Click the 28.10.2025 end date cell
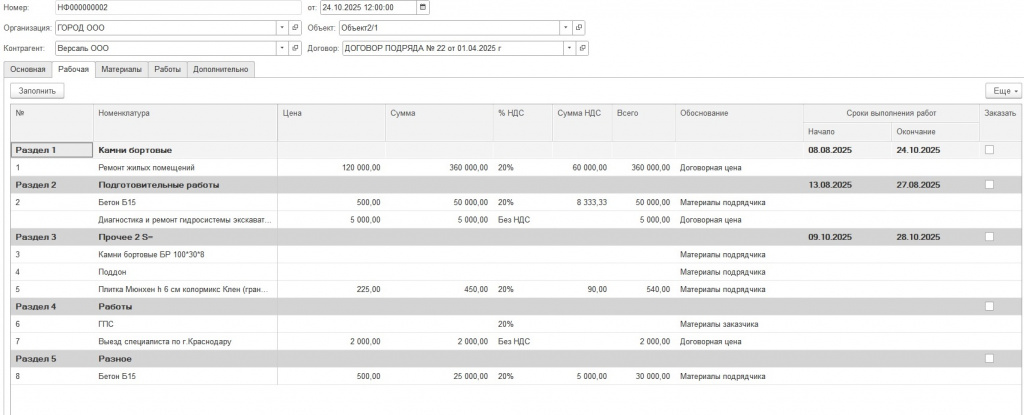The image size is (1024, 415). [x=935, y=237]
